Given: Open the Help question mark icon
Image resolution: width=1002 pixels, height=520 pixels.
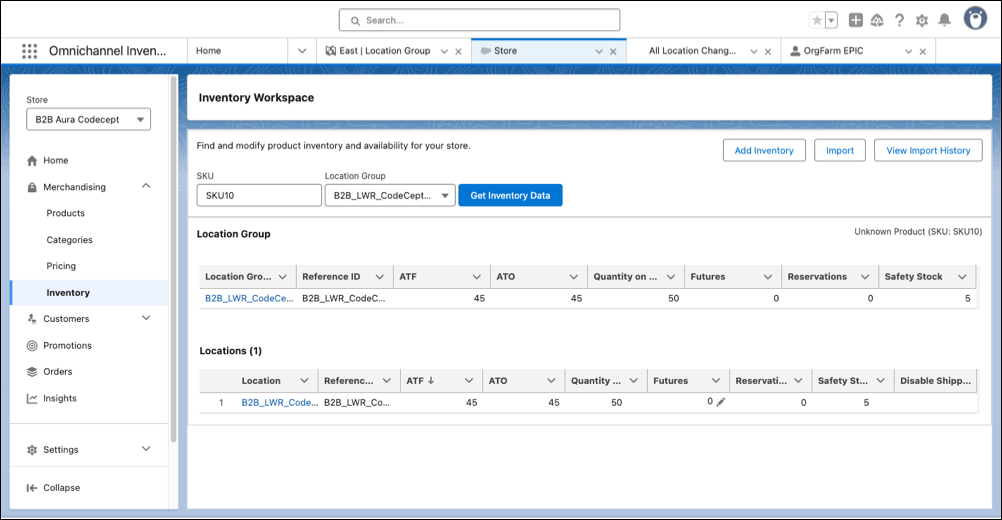Looking at the screenshot, I should 899,20.
